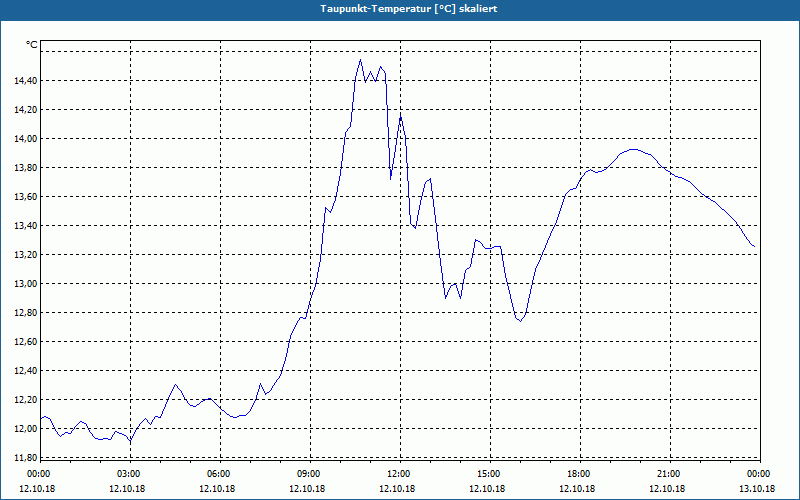Click the title 'Taupunkt-Temperatur [°C] skaliert'
This screenshot has height=500, width=800.
coord(409,9)
